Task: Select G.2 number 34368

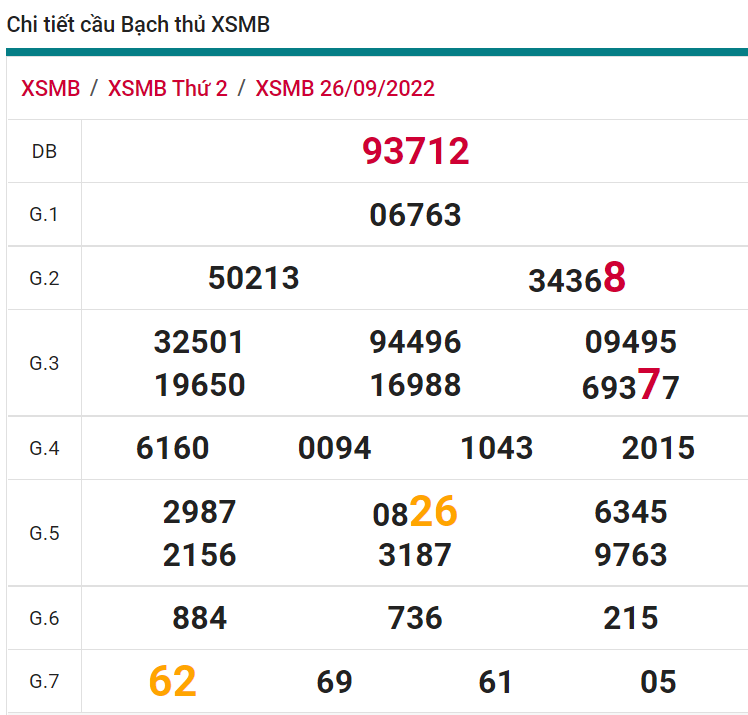Action: [x=576, y=279]
